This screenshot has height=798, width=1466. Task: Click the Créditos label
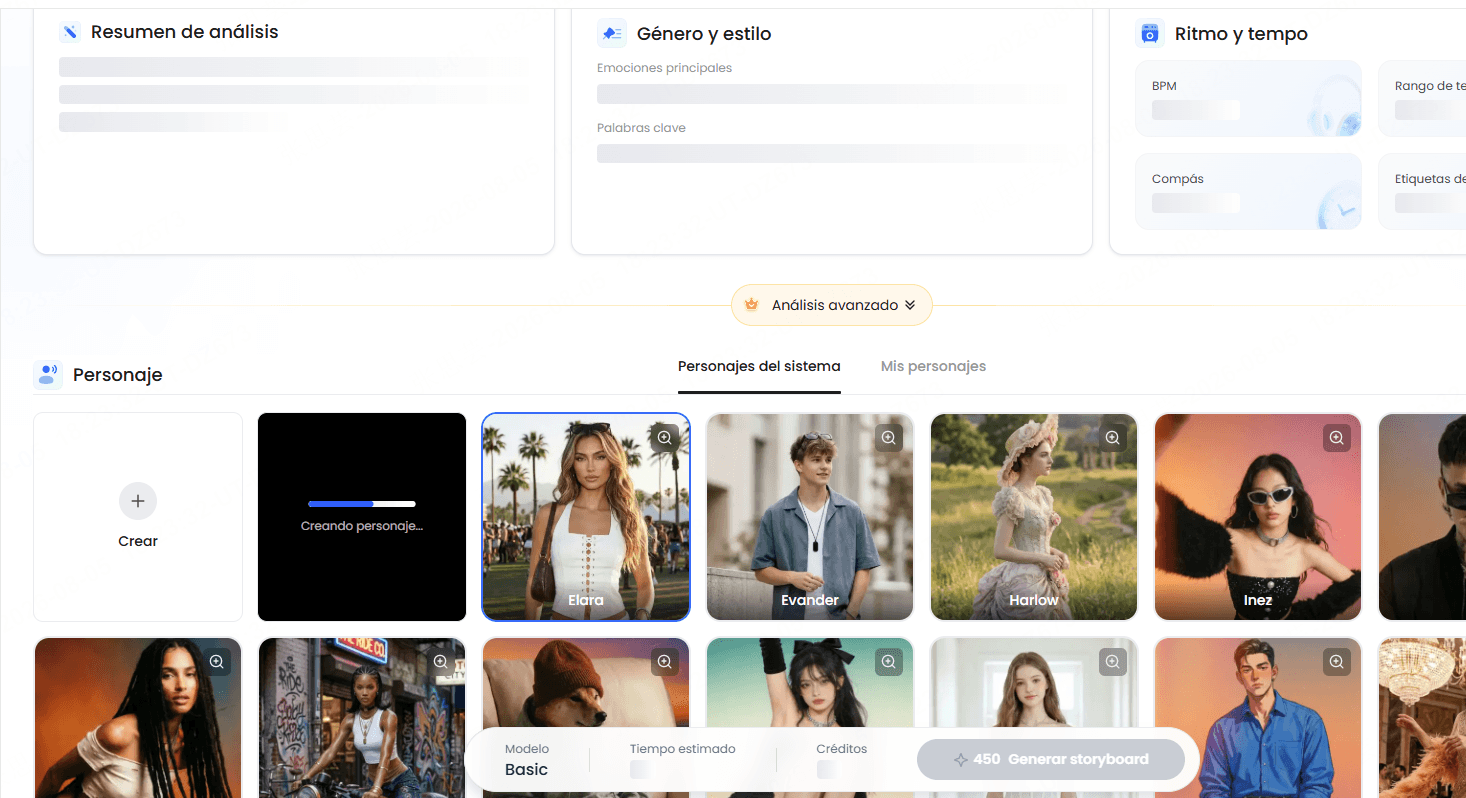pyautogui.click(x=842, y=748)
